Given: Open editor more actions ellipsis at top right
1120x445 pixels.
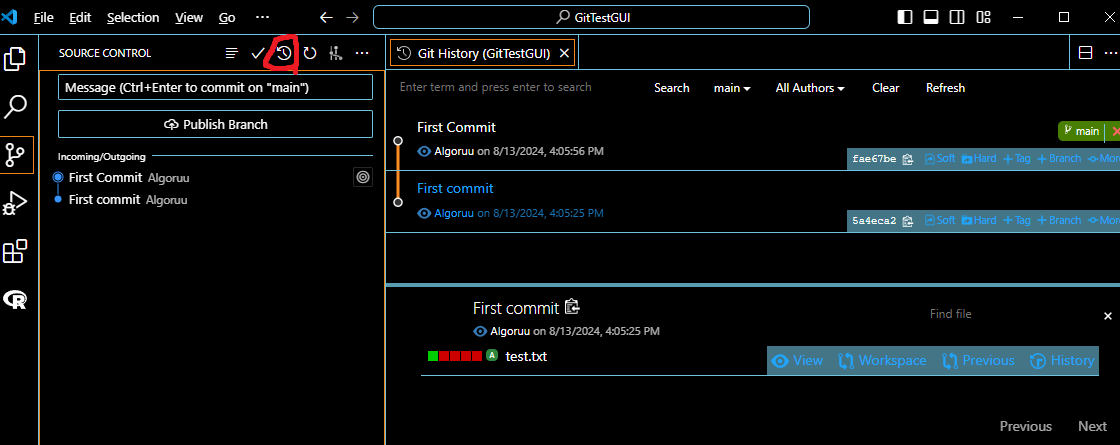Looking at the screenshot, I should (x=1111, y=53).
